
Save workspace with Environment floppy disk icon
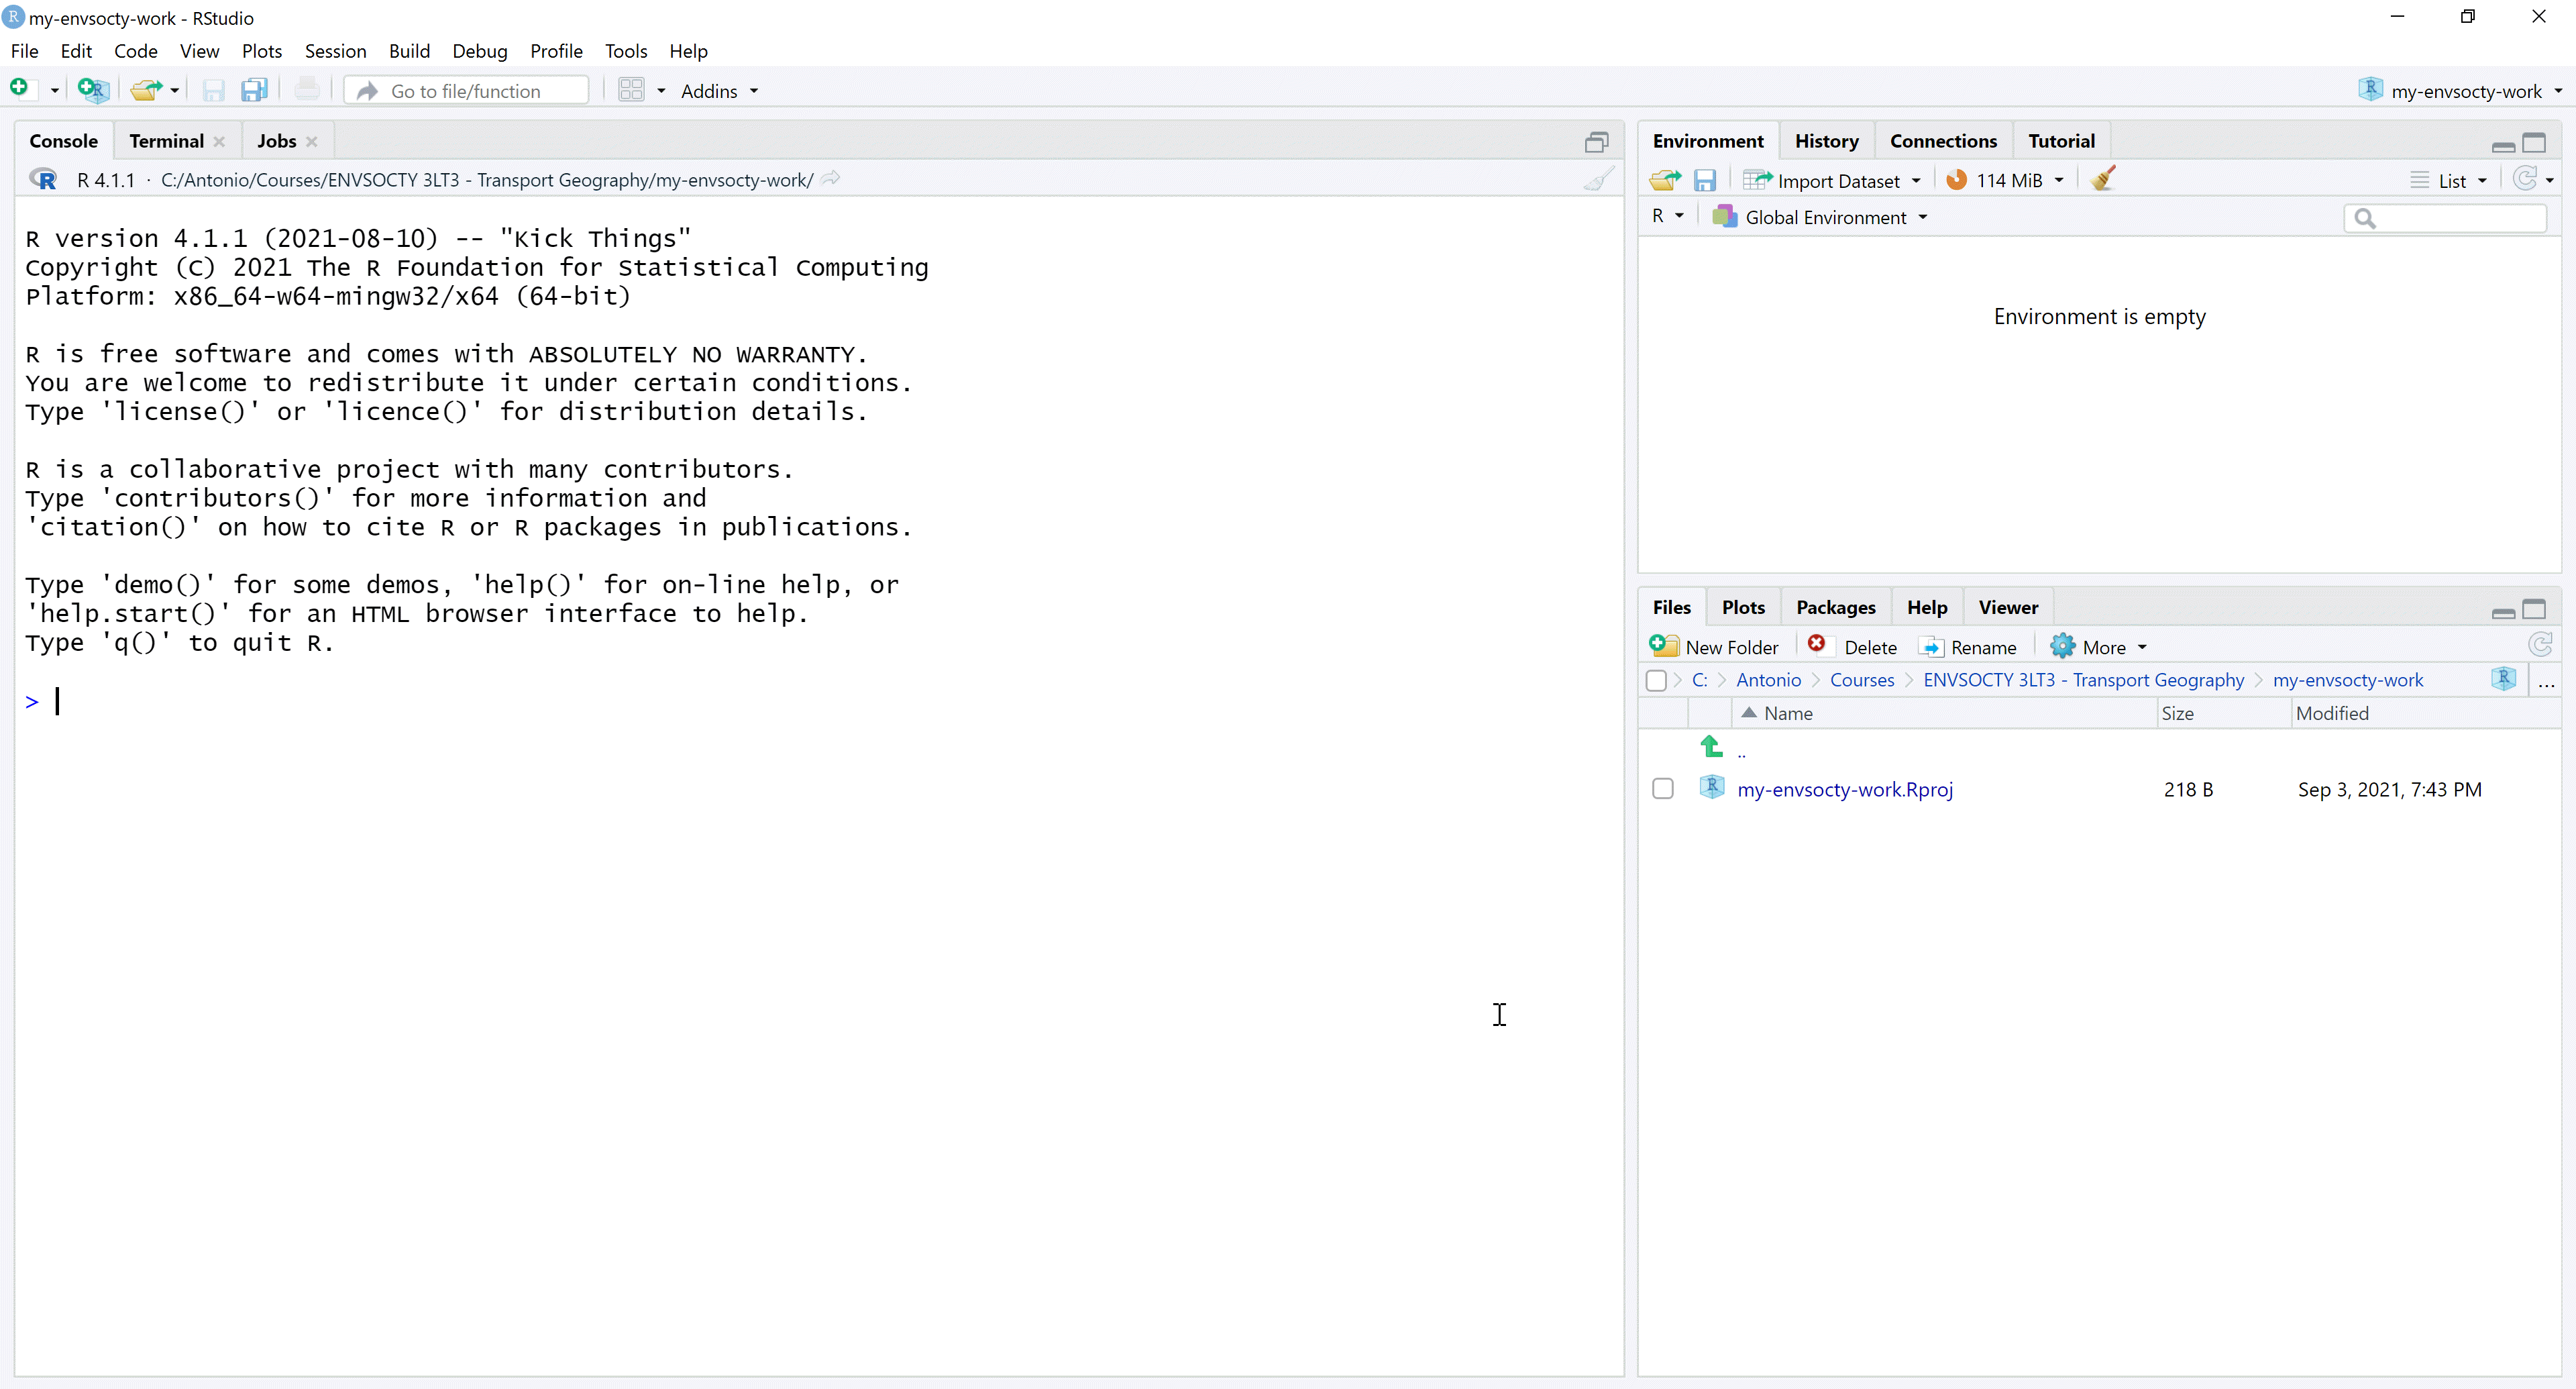pos(1705,181)
